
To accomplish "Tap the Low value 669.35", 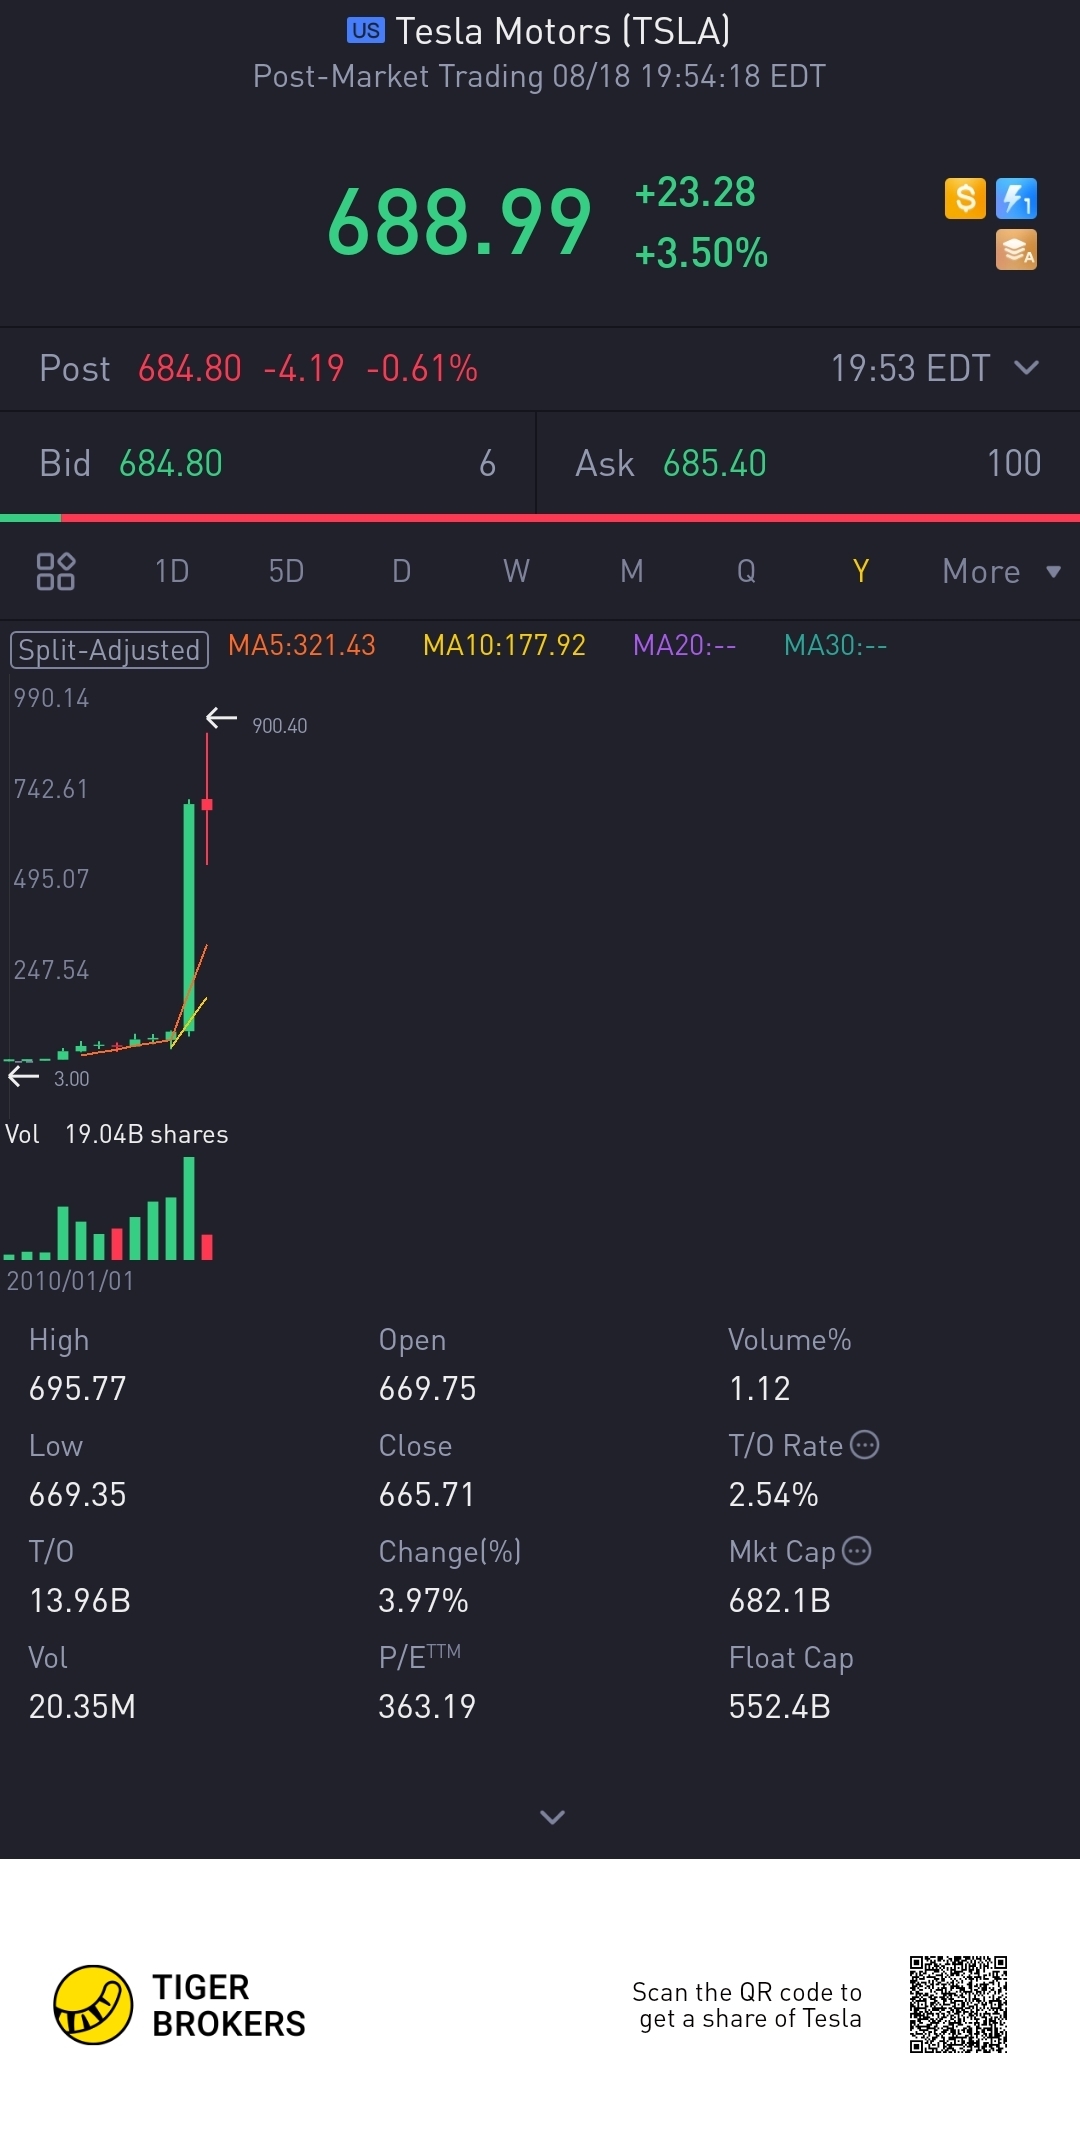I will [x=78, y=1494].
